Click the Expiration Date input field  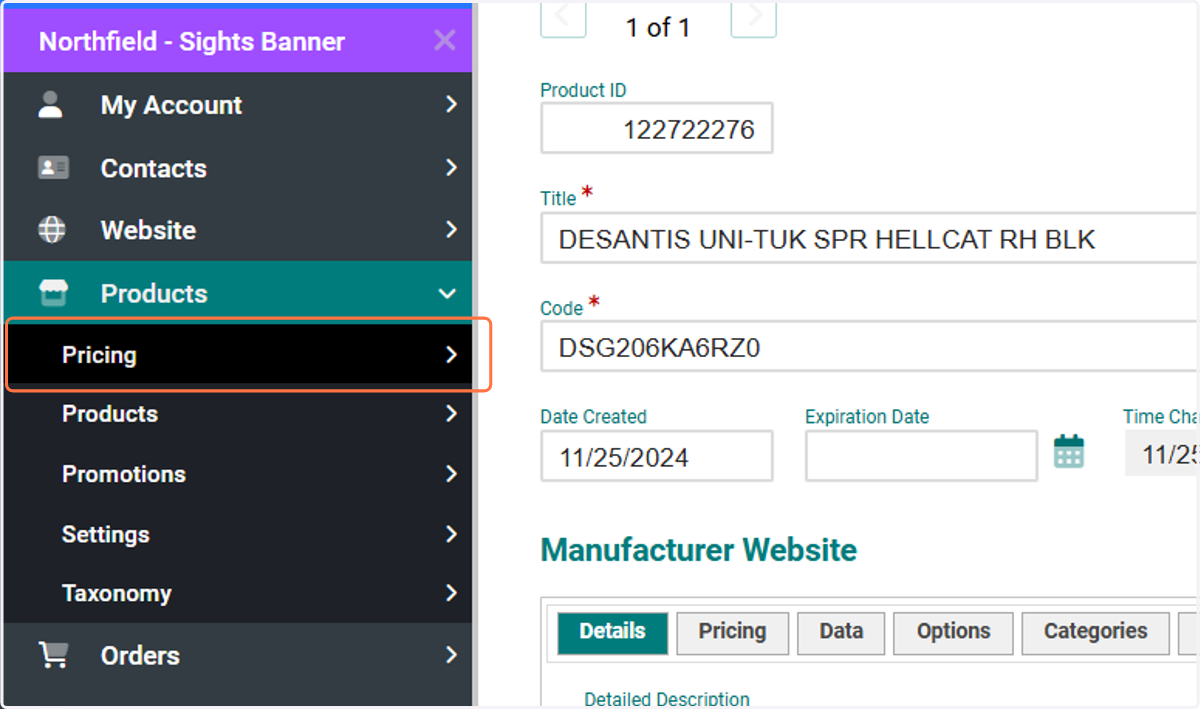[921, 457]
